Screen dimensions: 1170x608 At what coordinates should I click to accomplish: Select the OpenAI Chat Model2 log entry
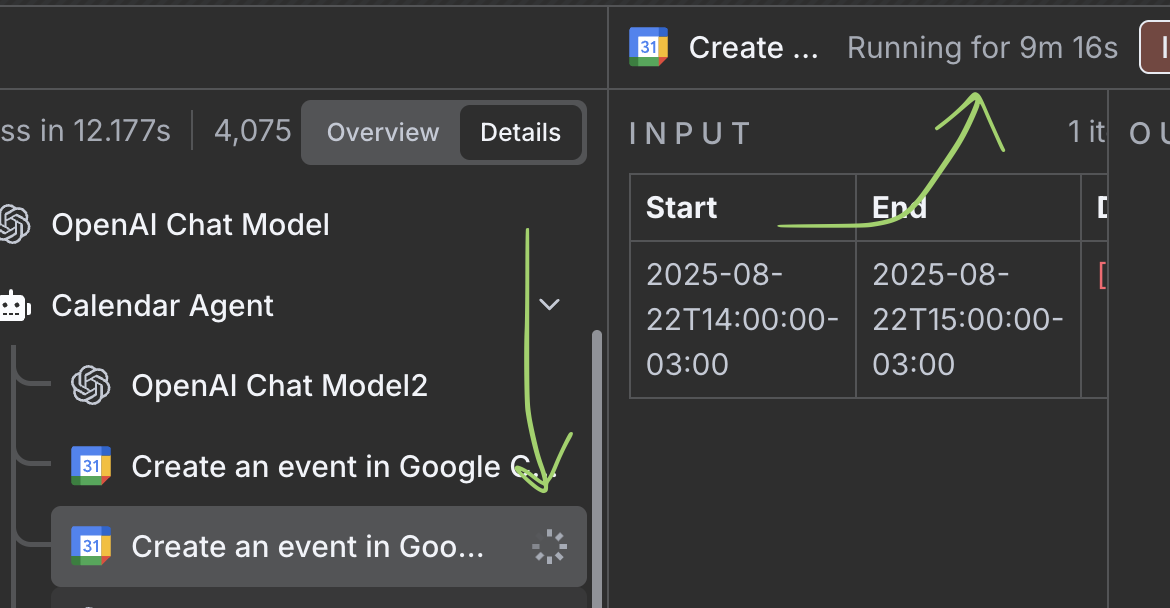click(280, 386)
